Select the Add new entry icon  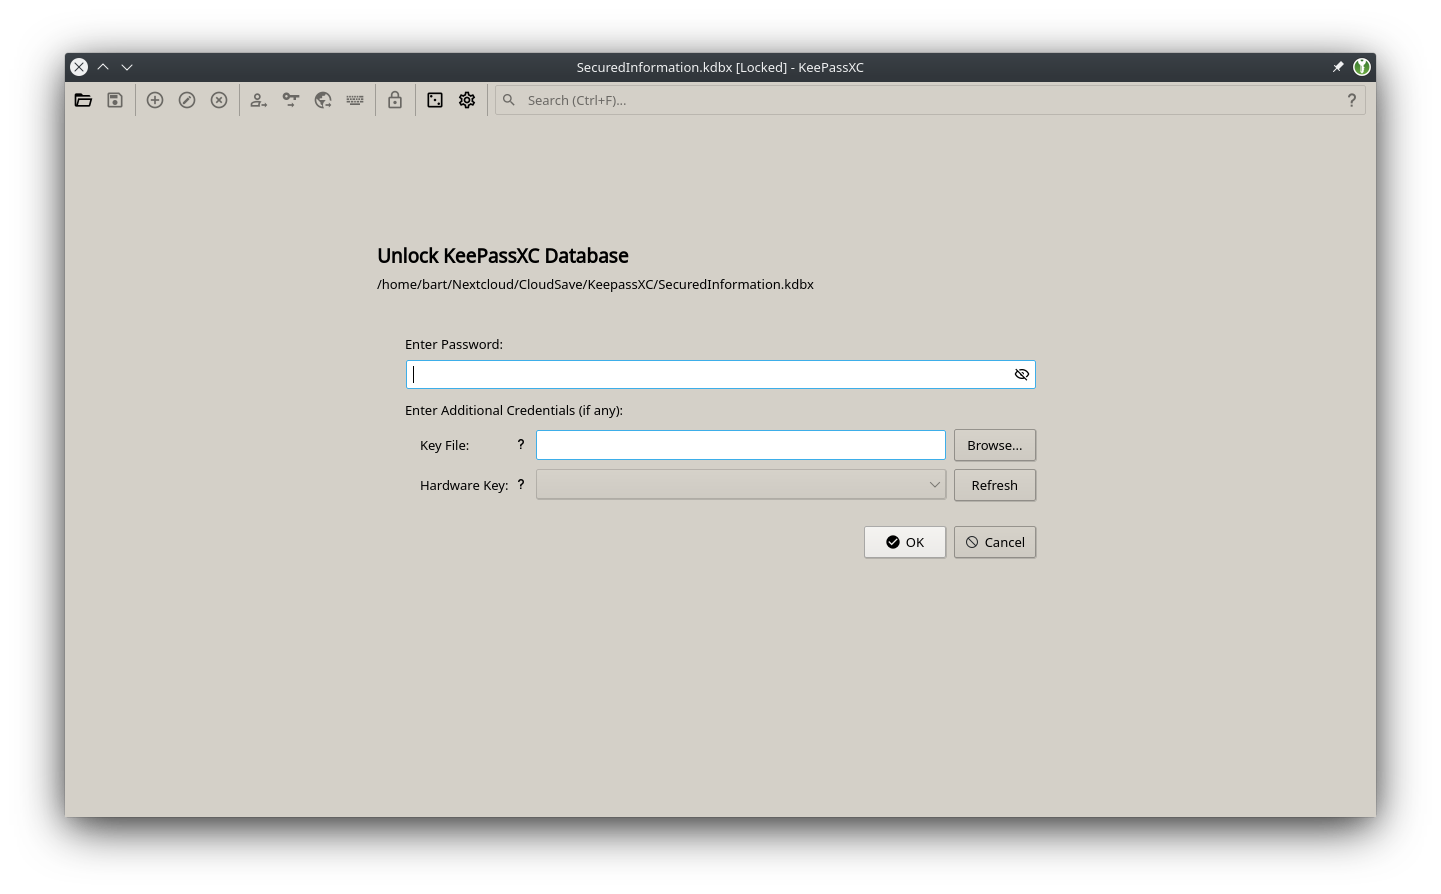tap(155, 100)
